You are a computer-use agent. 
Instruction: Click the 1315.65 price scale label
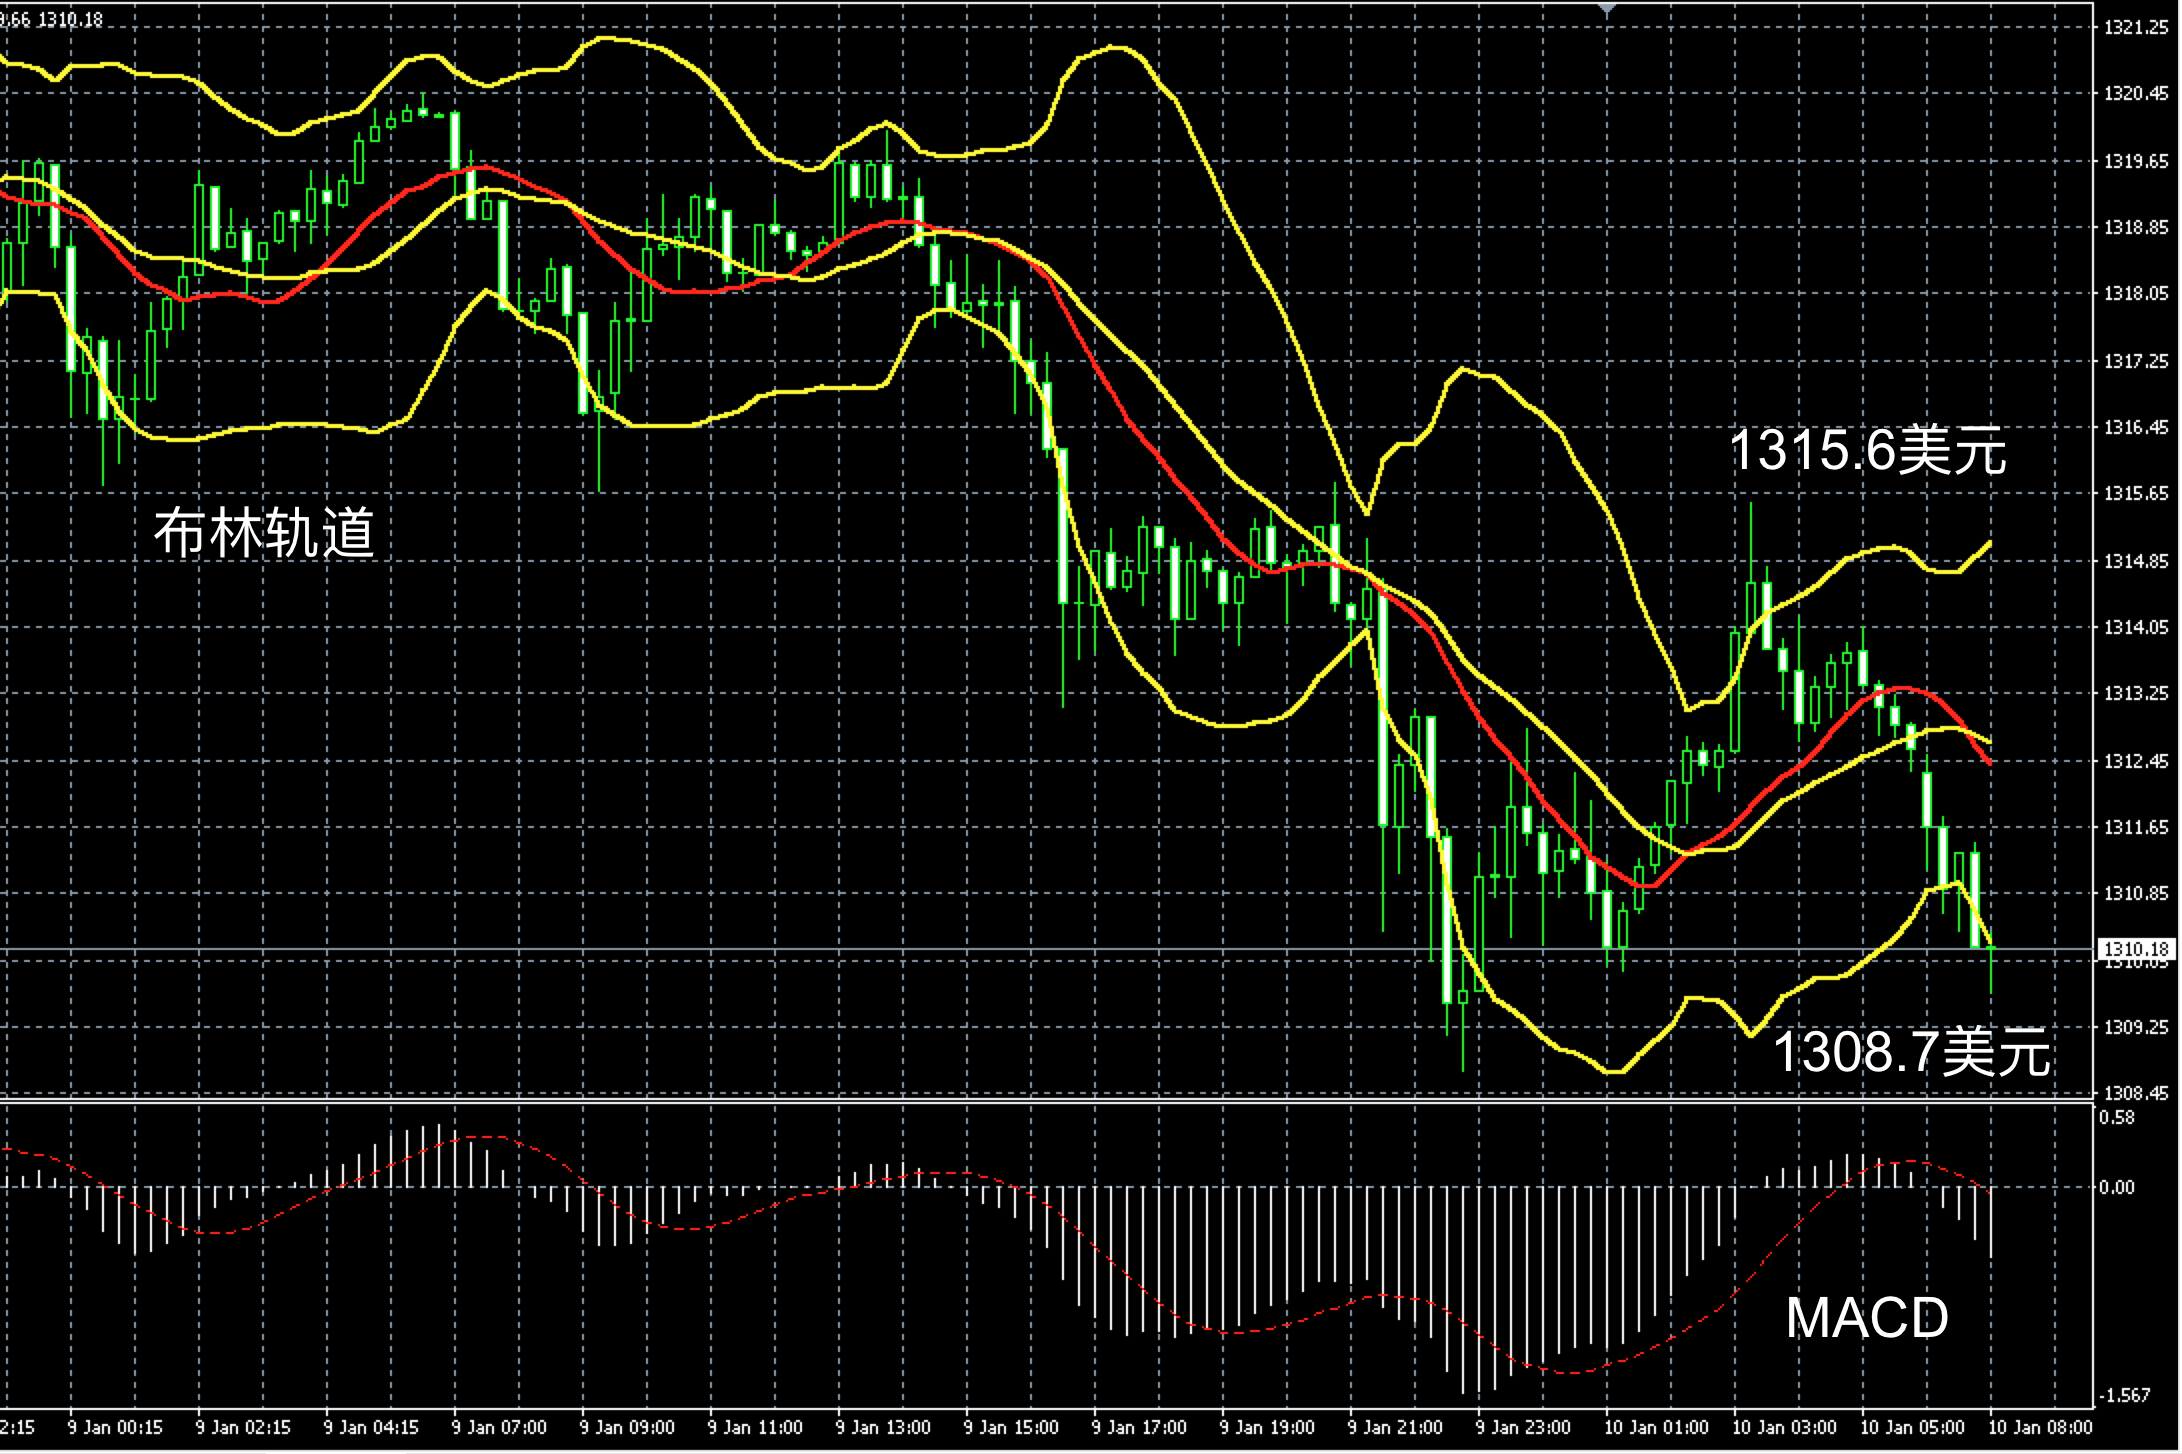(2136, 493)
